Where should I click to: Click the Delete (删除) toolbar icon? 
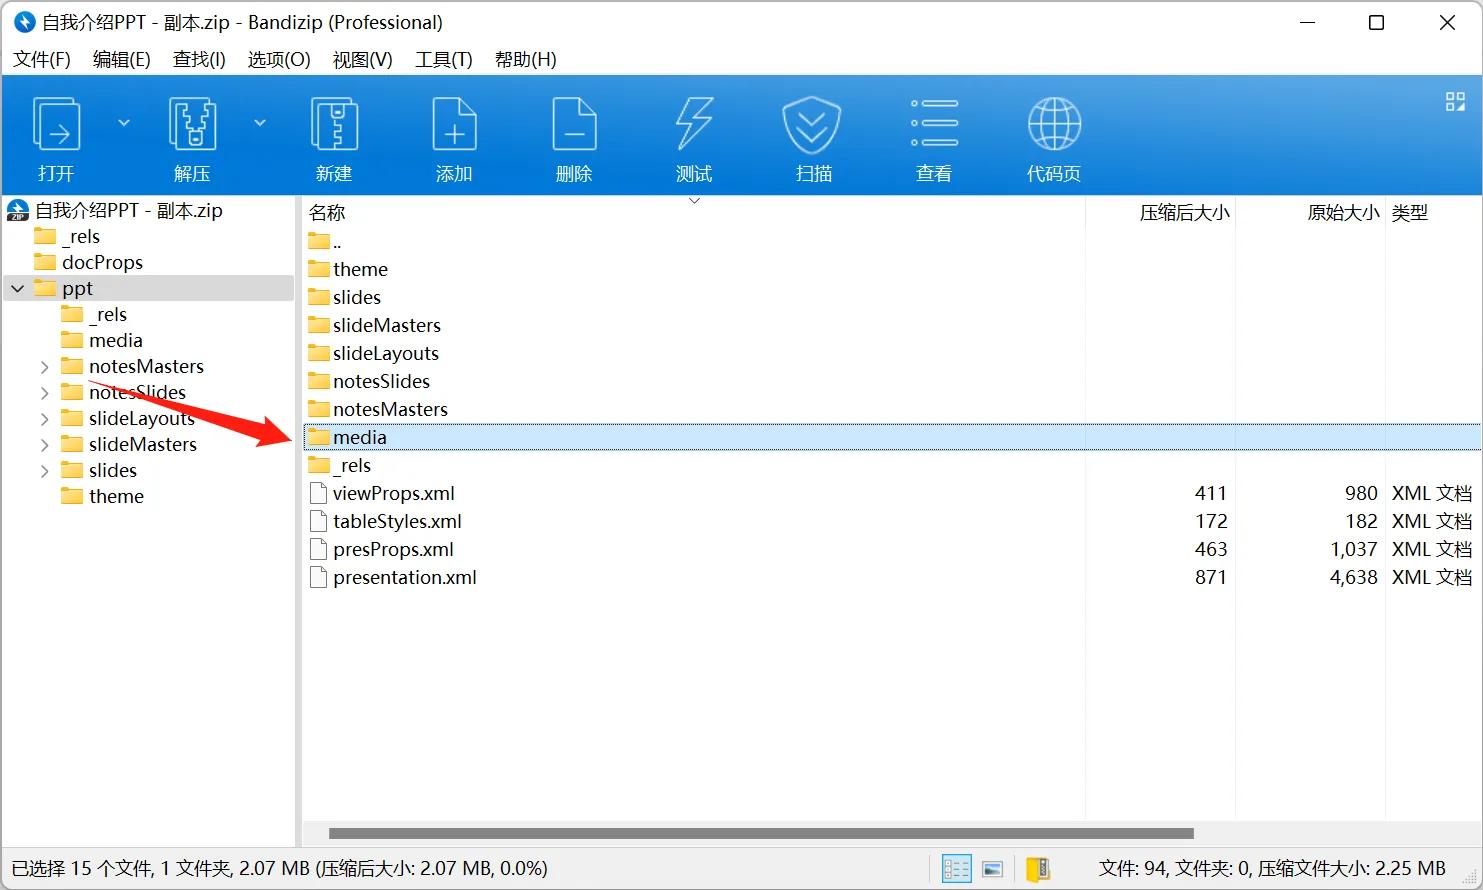pyautogui.click(x=574, y=124)
